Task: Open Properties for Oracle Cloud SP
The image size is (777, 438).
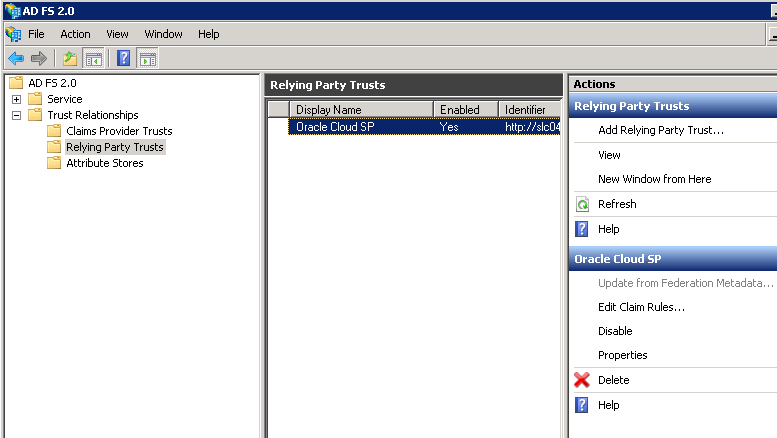Action: pyautogui.click(x=622, y=355)
